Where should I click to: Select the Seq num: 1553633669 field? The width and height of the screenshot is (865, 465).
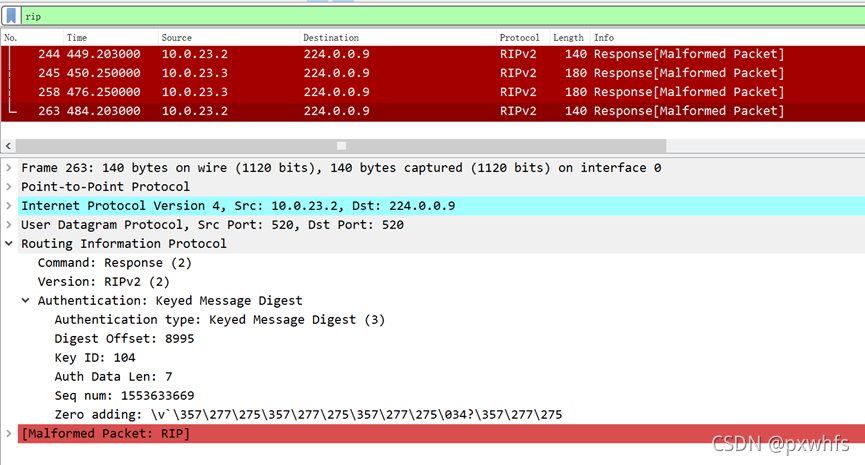pyautogui.click(x=124, y=395)
